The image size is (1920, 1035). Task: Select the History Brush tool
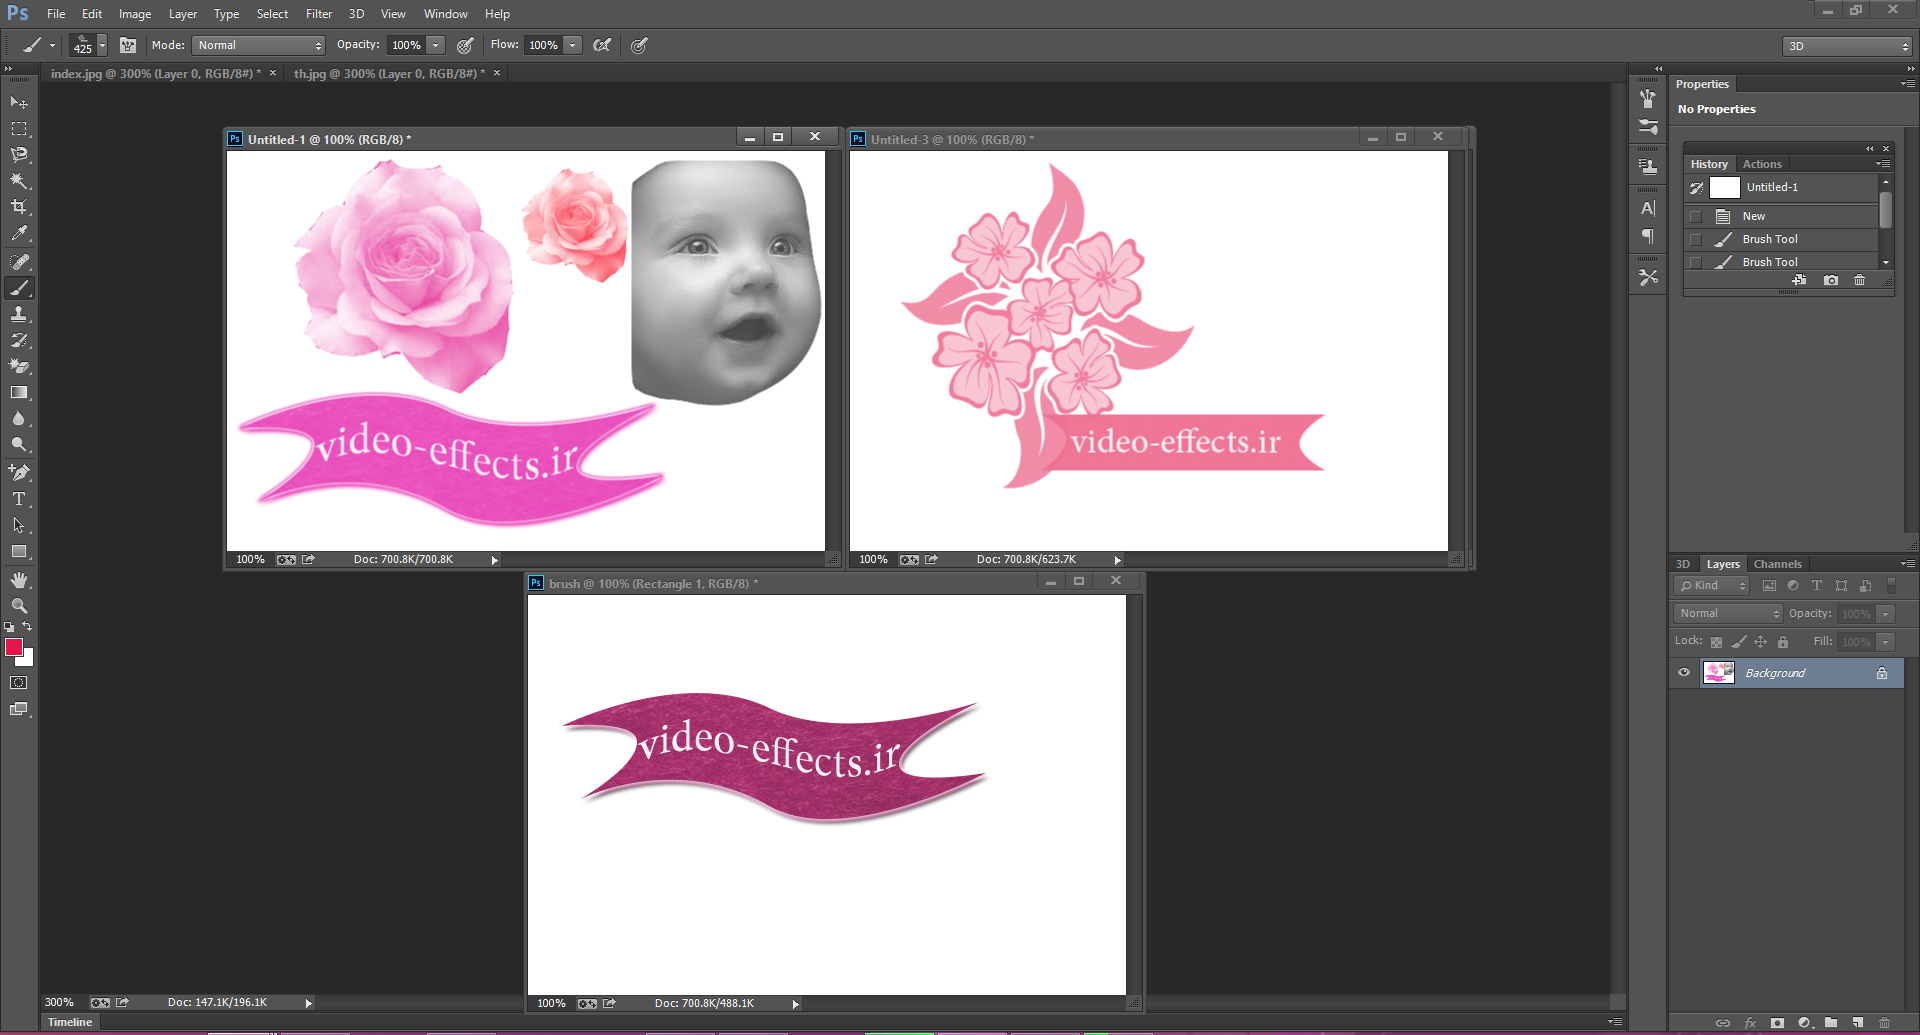click(19, 340)
